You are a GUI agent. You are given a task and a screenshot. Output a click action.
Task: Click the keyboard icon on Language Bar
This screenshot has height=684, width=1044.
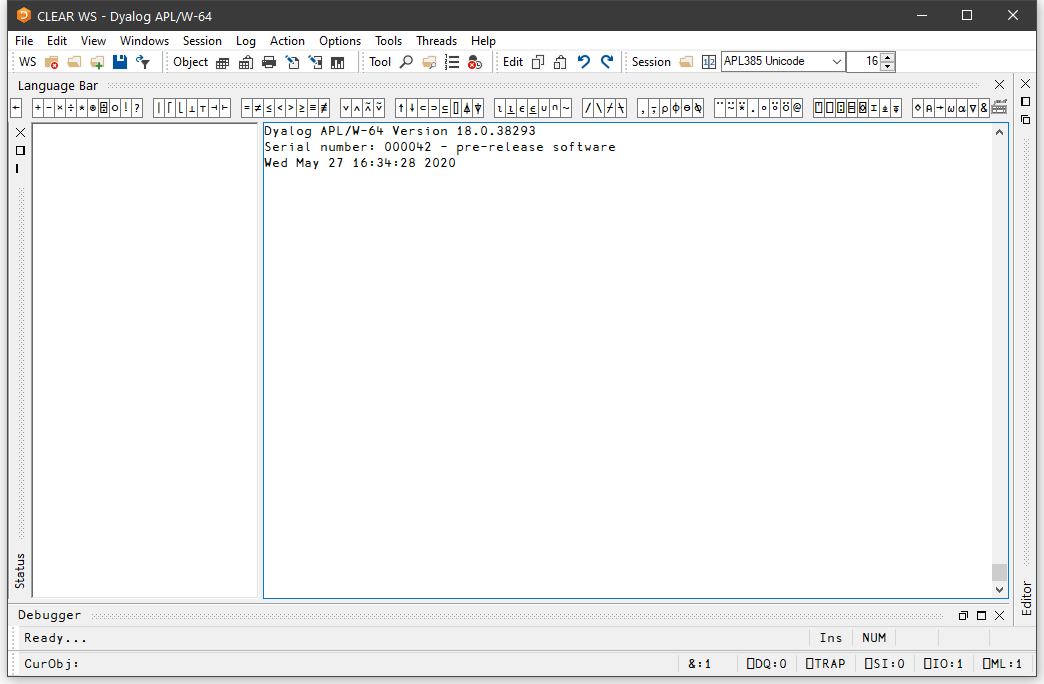point(999,108)
